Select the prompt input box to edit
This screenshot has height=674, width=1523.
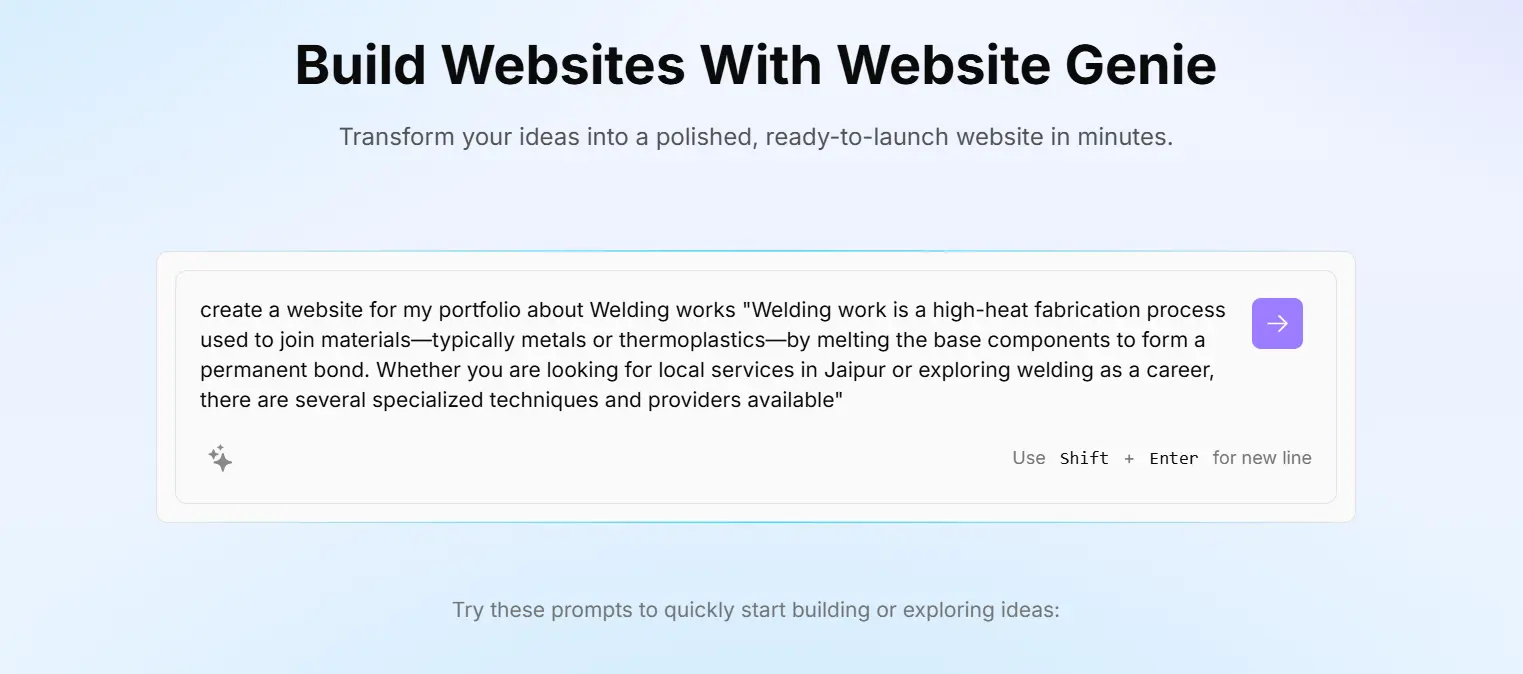[700, 355]
